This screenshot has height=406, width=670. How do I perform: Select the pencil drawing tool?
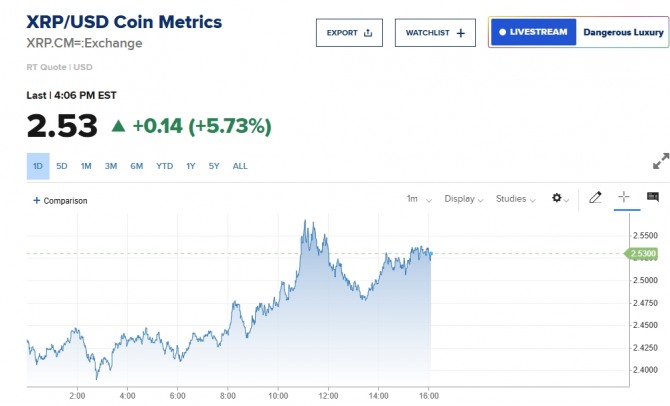(x=595, y=198)
